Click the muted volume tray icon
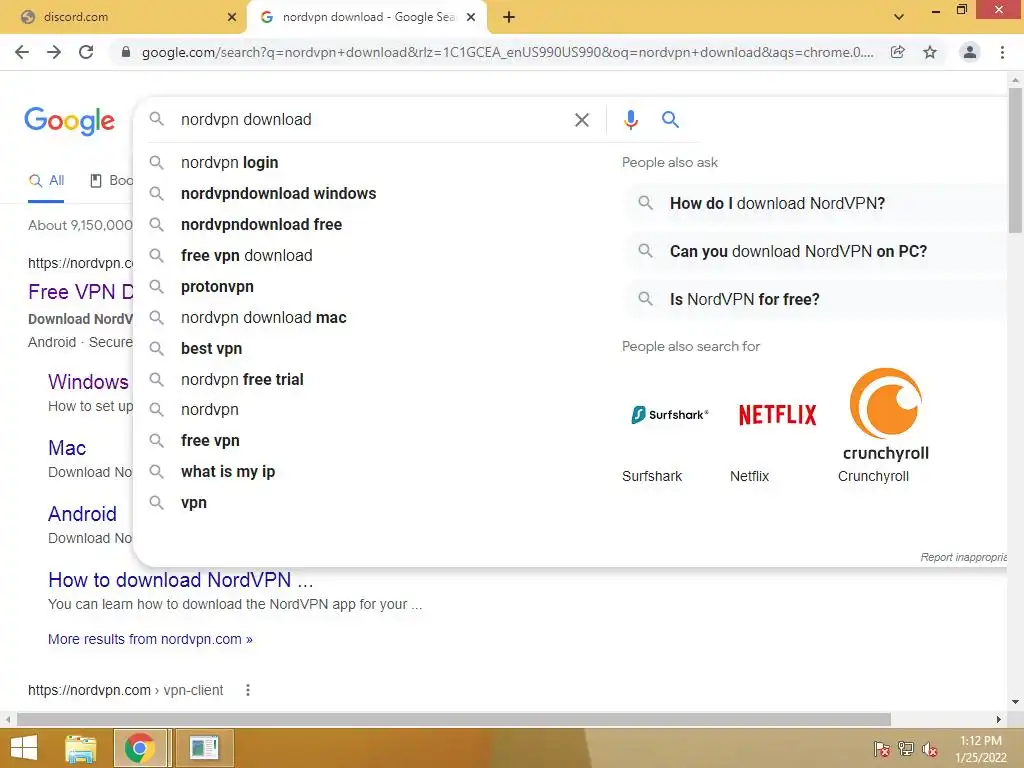Image resolution: width=1024 pixels, height=768 pixels. pos(930,749)
